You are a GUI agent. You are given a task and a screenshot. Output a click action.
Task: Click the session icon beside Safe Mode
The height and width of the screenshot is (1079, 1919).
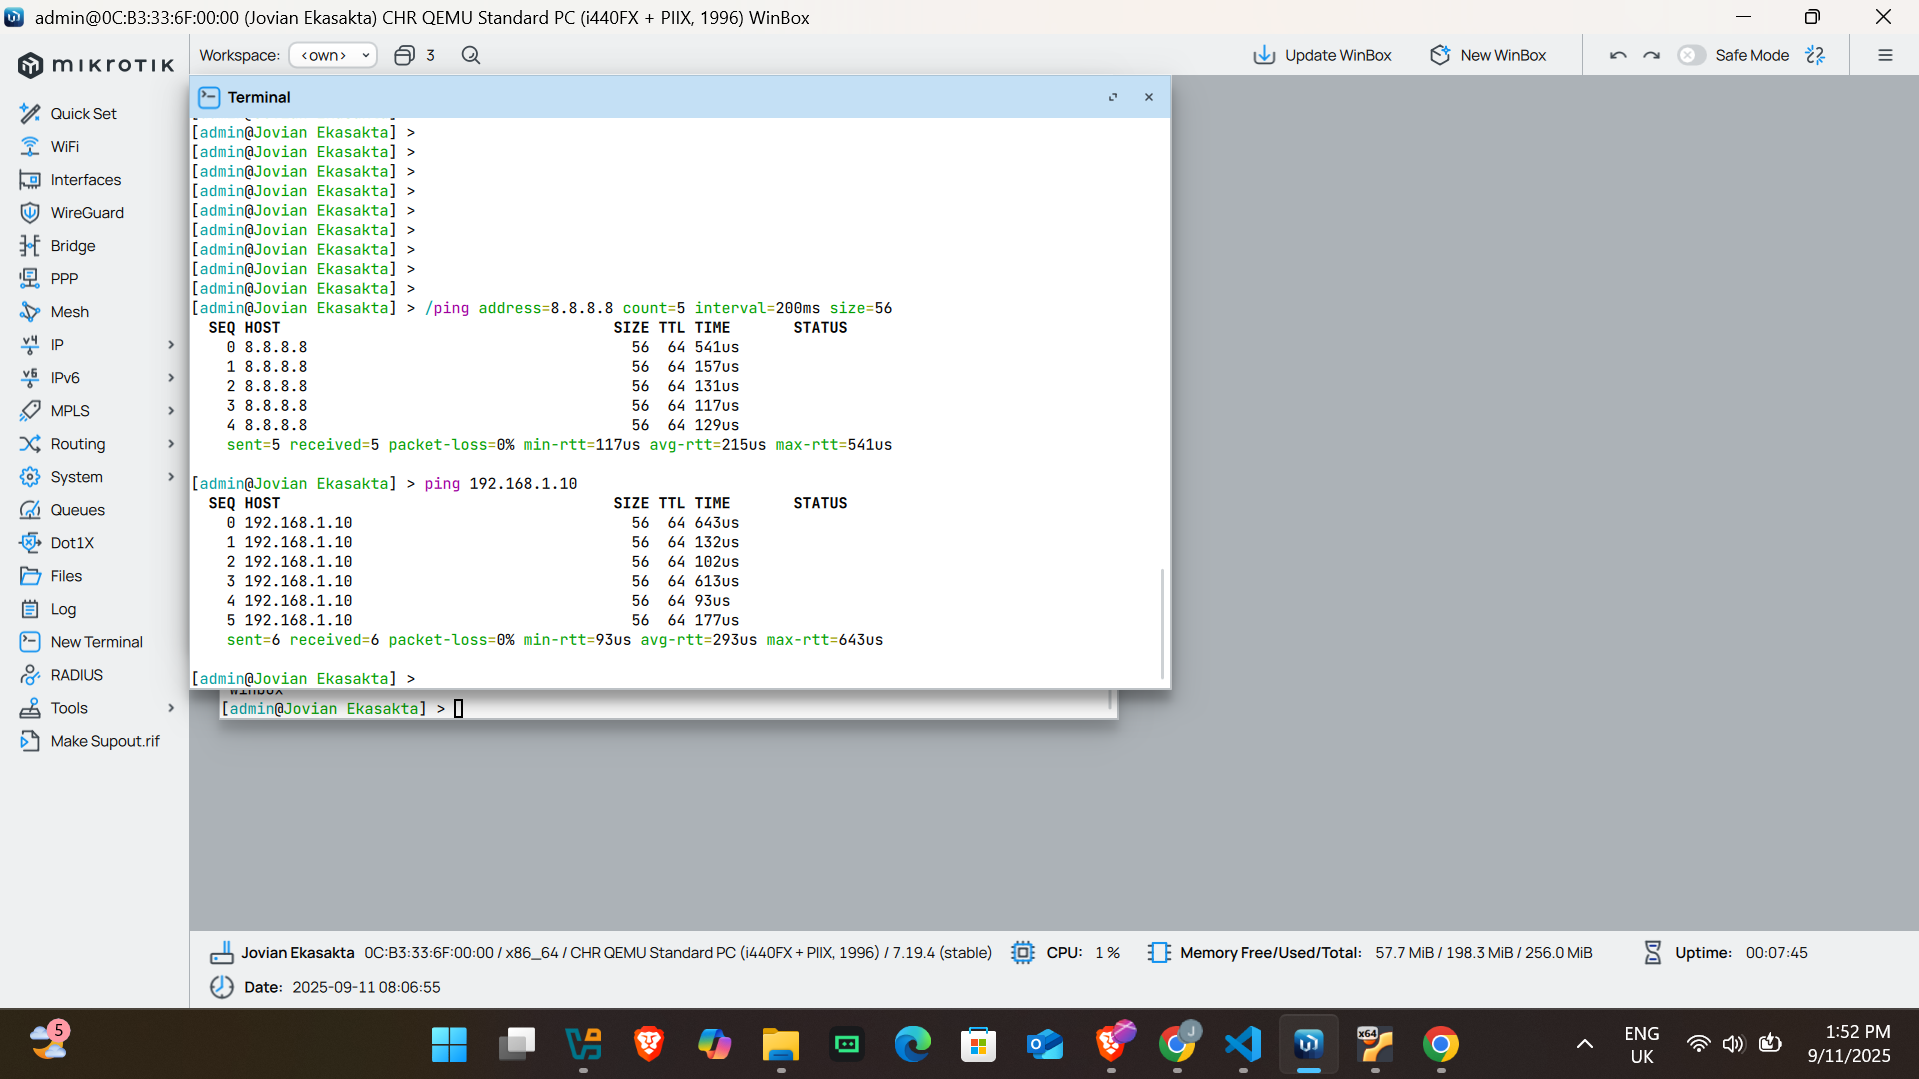1816,55
